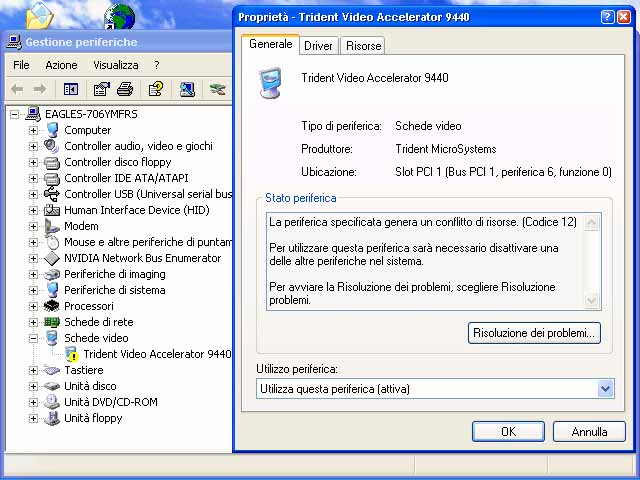The height and width of the screenshot is (480, 640).
Task: Open the Utilizzo periferica dropdown
Action: click(605, 389)
